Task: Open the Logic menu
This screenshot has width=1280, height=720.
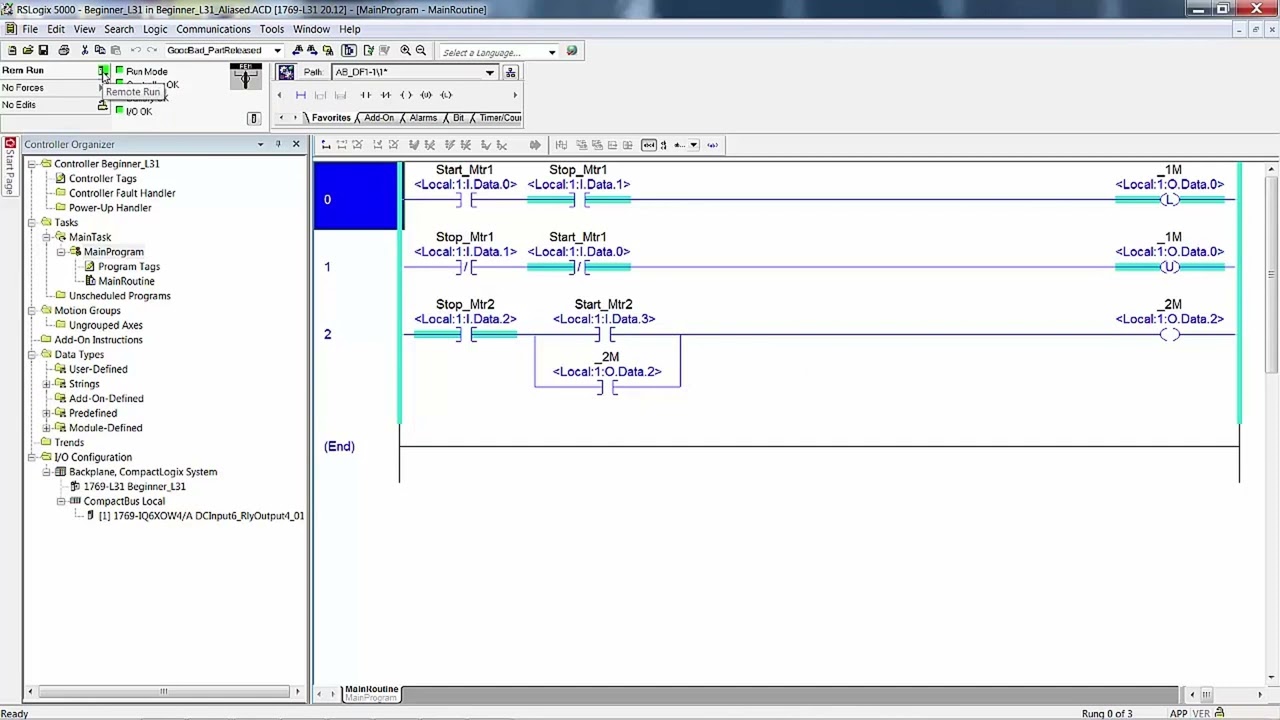Action: click(x=155, y=29)
